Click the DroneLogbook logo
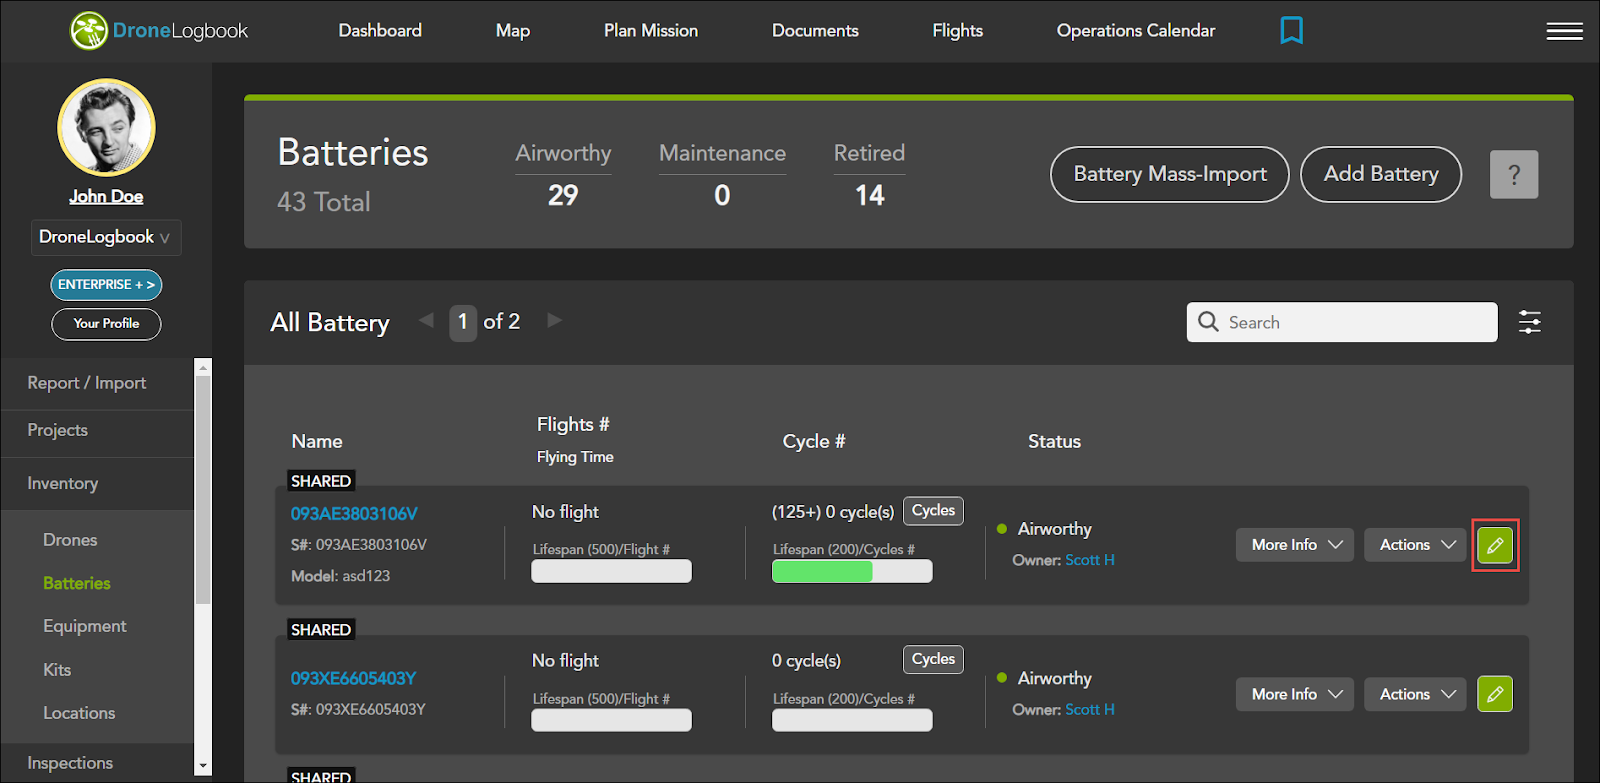The width and height of the screenshot is (1600, 783). (x=159, y=31)
